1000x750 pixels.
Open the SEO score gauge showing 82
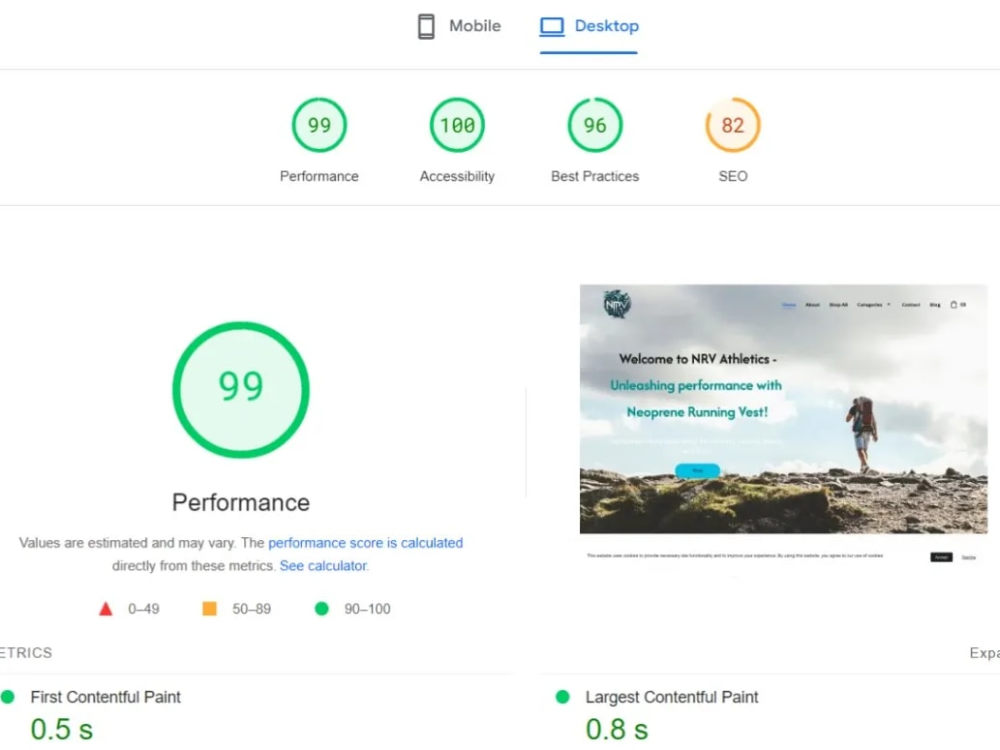(733, 125)
